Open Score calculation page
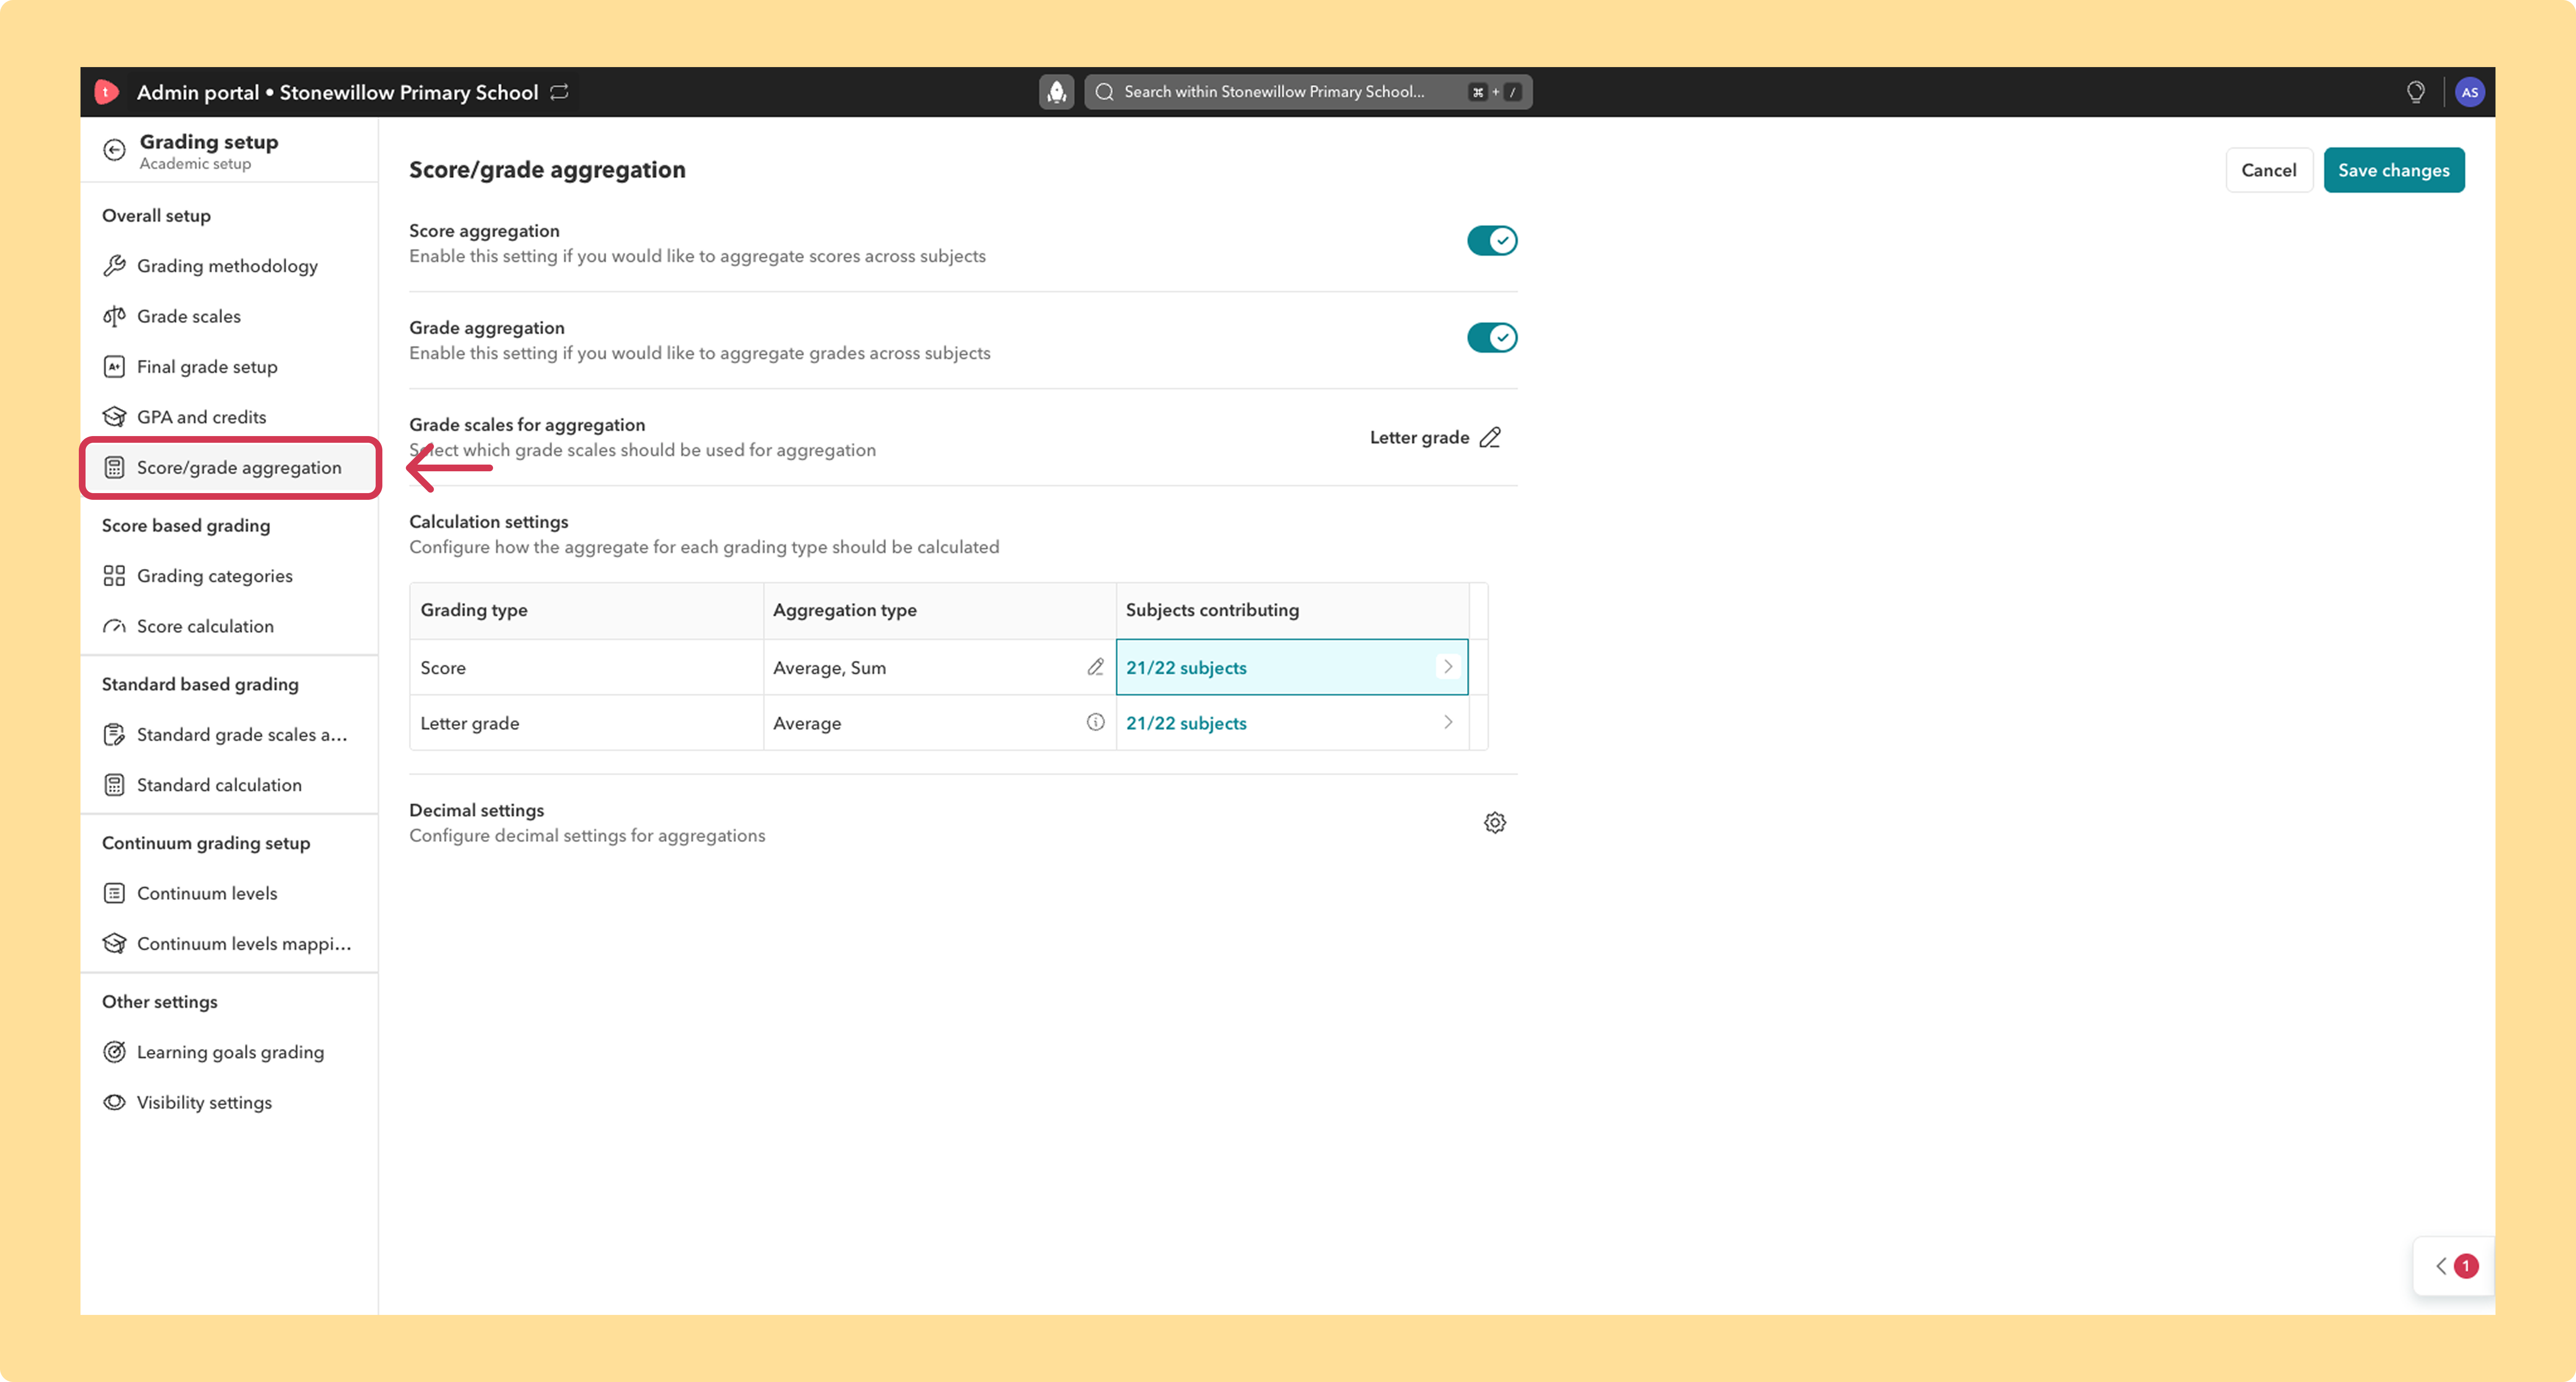 tap(229, 627)
